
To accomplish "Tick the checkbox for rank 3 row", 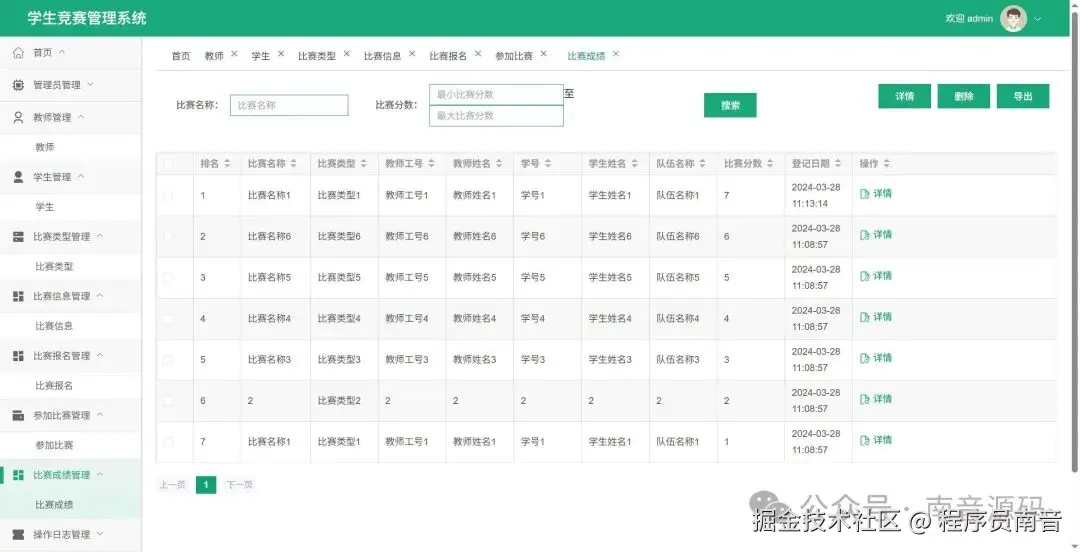I will (168, 278).
